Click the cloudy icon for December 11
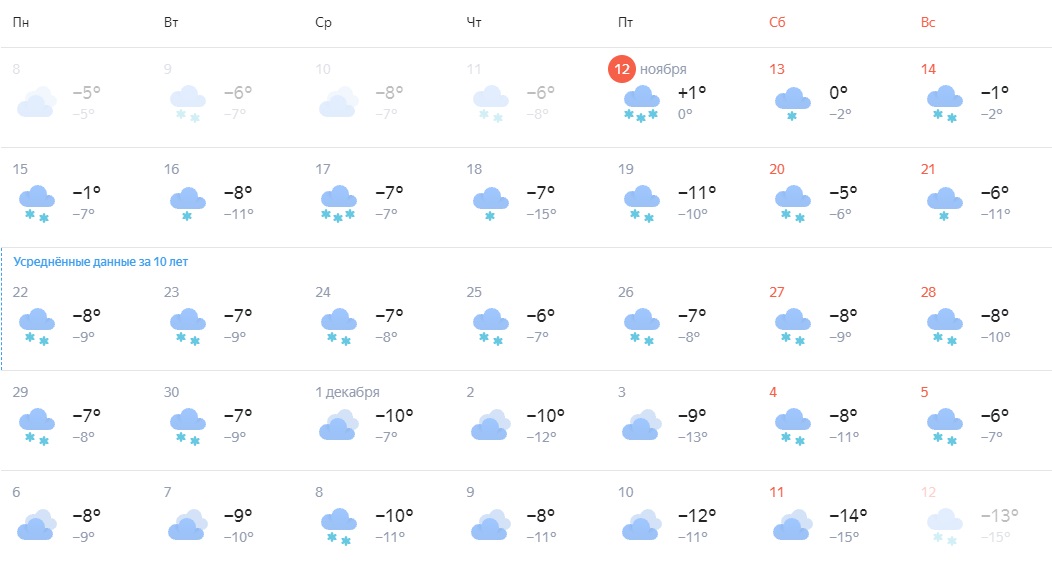 point(792,525)
